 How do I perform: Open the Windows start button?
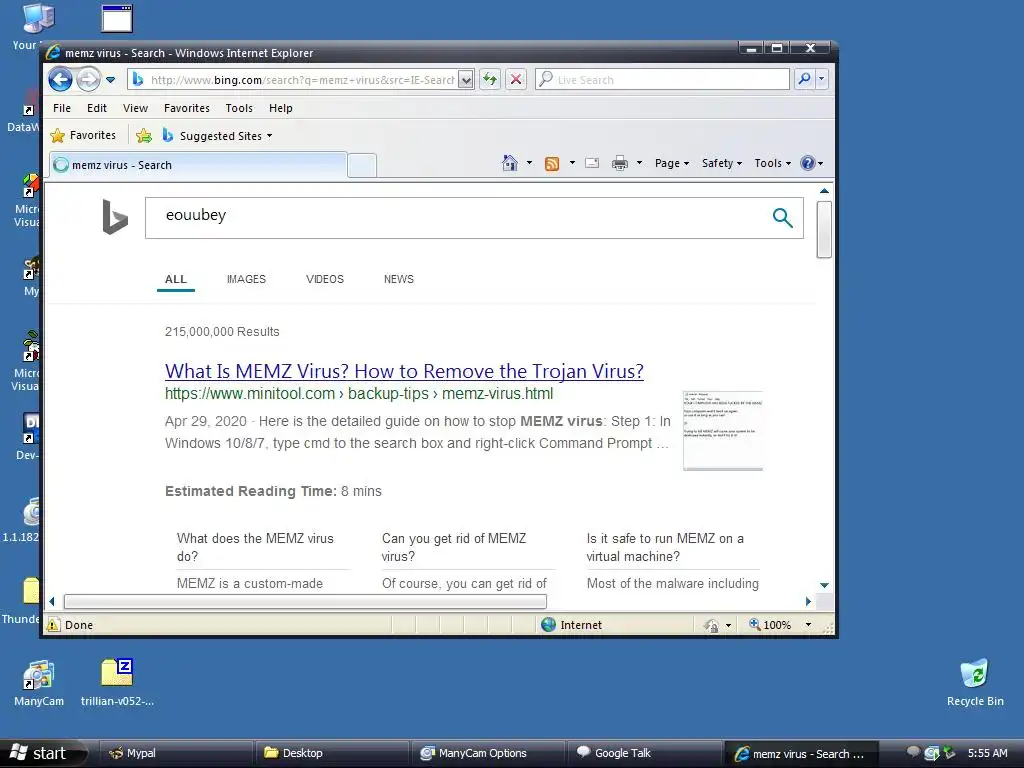(x=42, y=753)
